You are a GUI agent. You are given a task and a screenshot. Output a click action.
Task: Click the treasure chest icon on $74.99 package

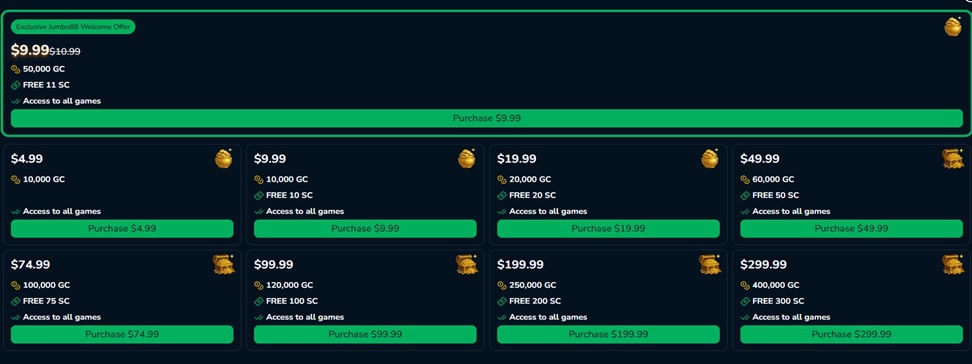click(224, 265)
